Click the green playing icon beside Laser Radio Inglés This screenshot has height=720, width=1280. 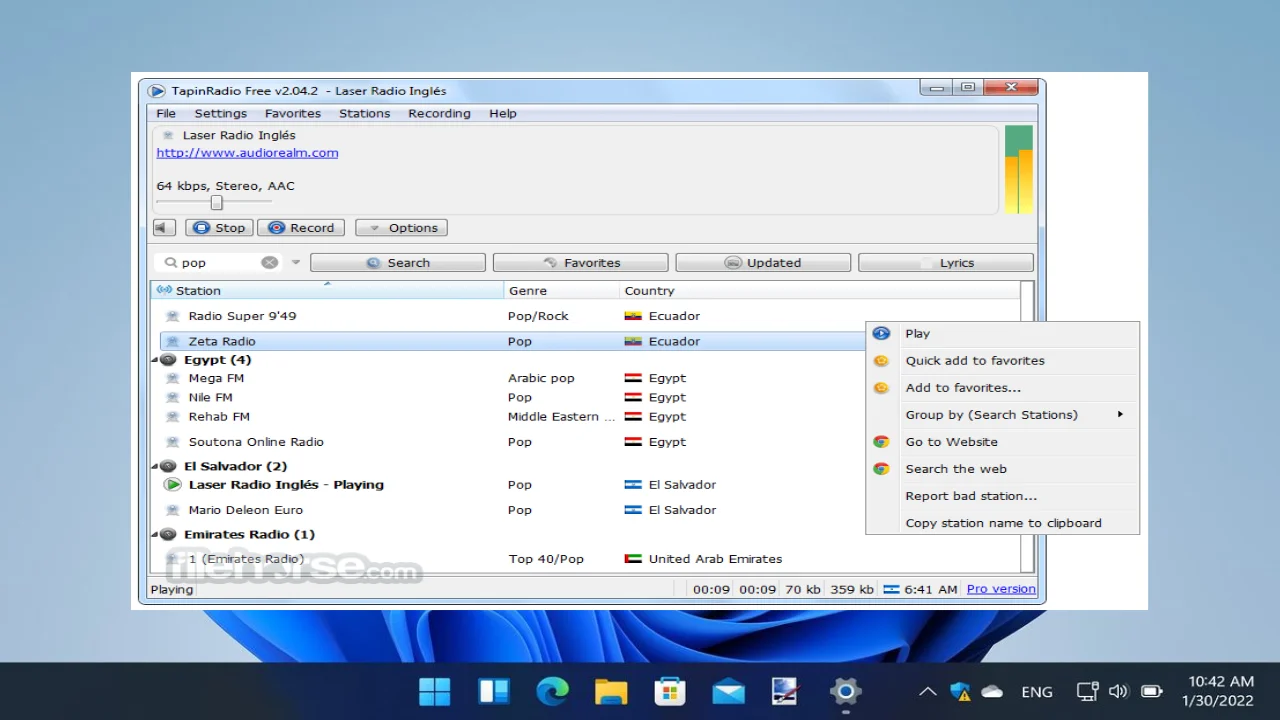pyautogui.click(x=172, y=485)
